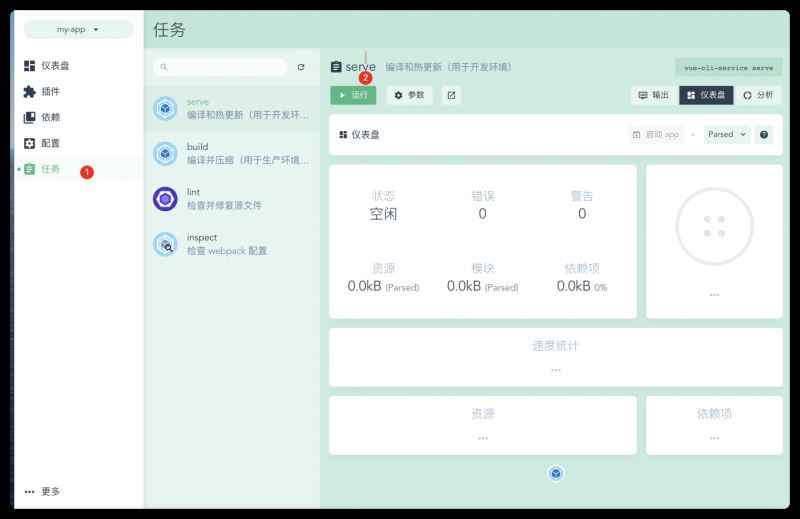Click the tasks clipboard icon in sidebar
800x519 pixels.
point(30,169)
